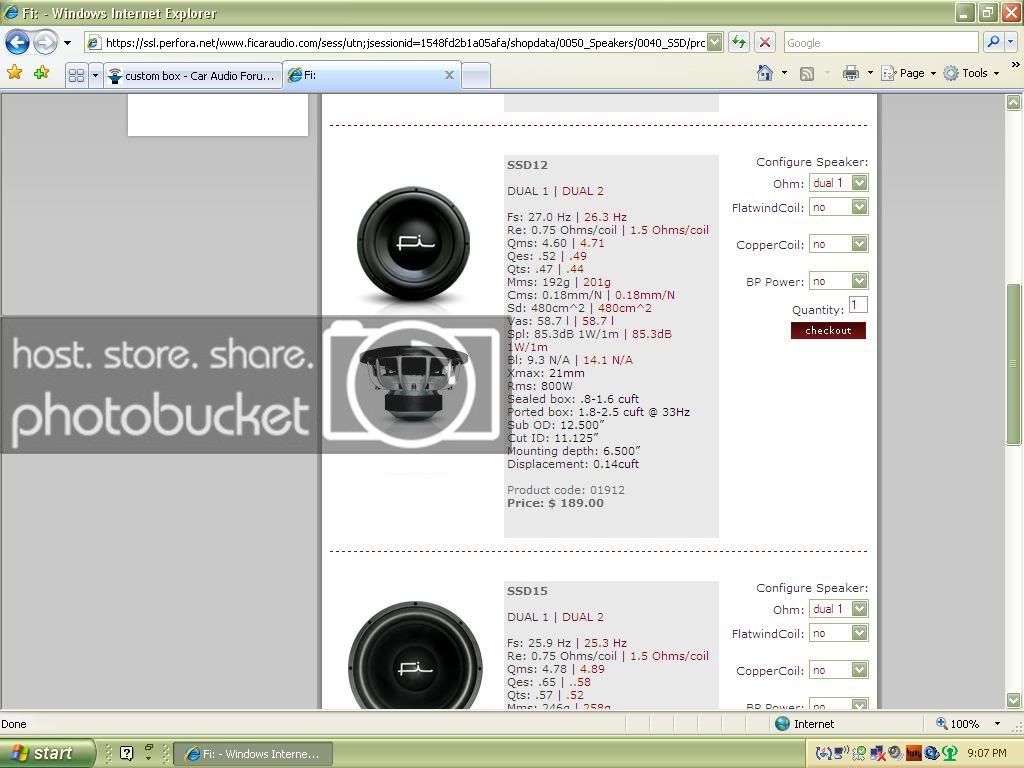Open tab list dropdown arrow

pyautogui.click(x=95, y=75)
